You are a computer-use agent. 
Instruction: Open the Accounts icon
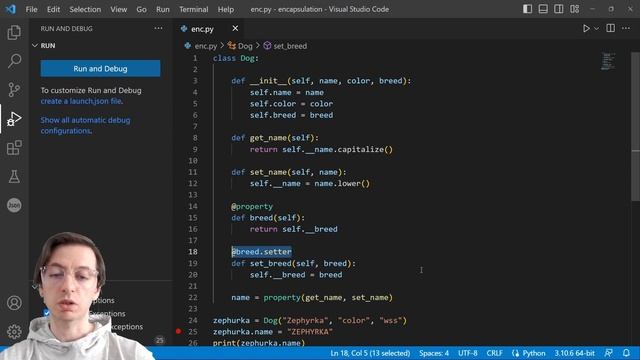pyautogui.click(x=14, y=303)
